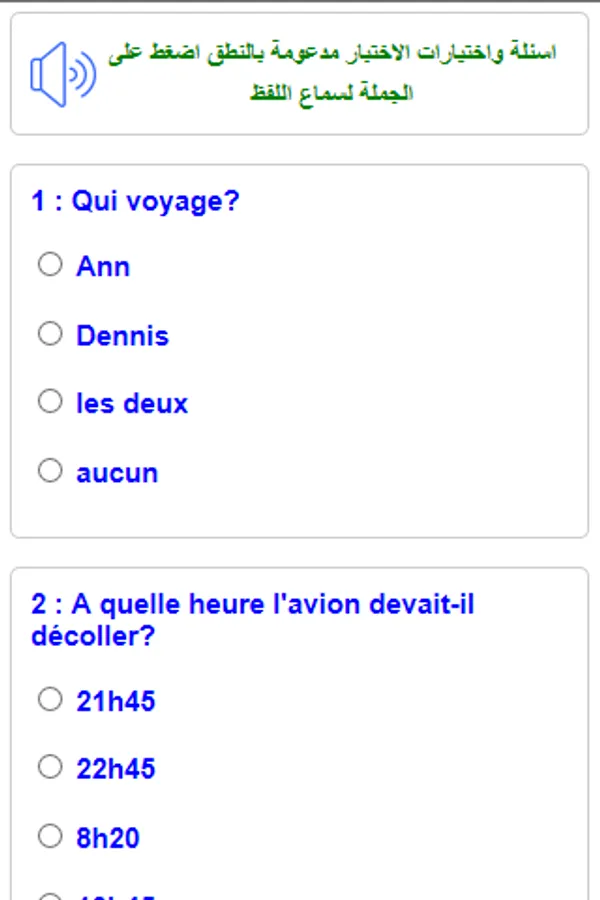Click the green Arabic instruction text
The image size is (600, 900).
click(x=332, y=73)
